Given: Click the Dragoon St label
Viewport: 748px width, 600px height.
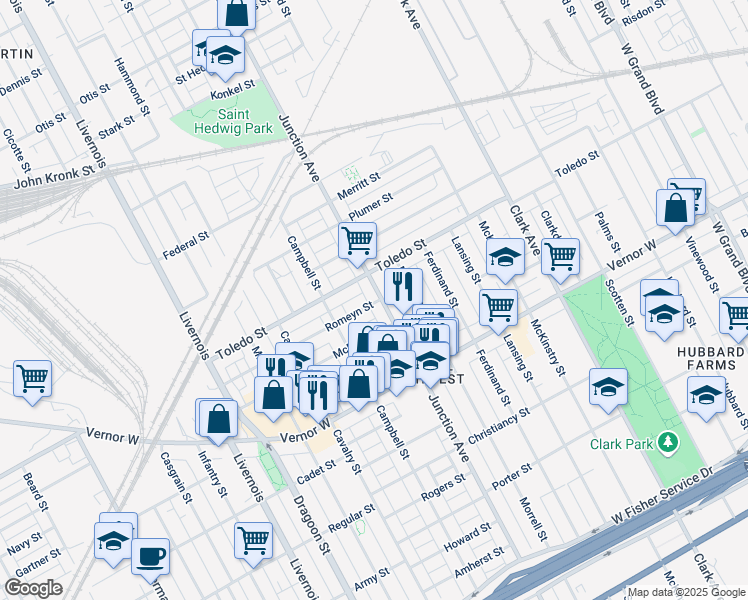Looking at the screenshot, I should coord(312,525).
